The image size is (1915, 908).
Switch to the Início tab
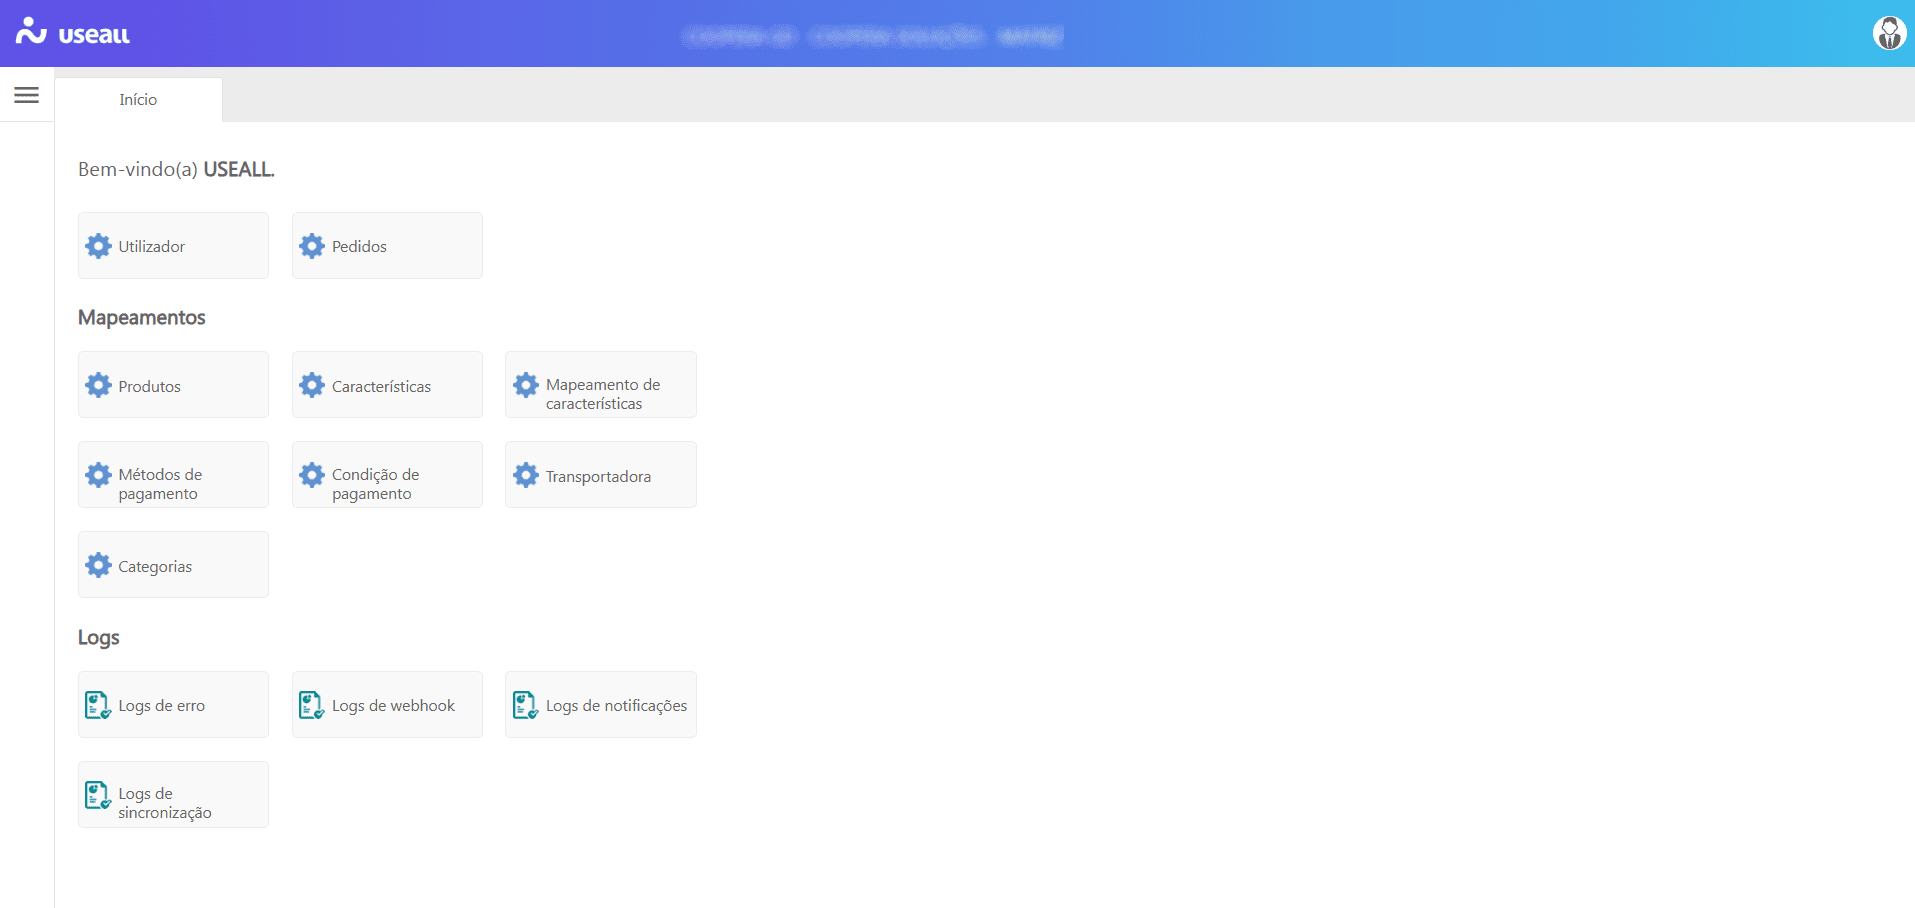click(138, 100)
